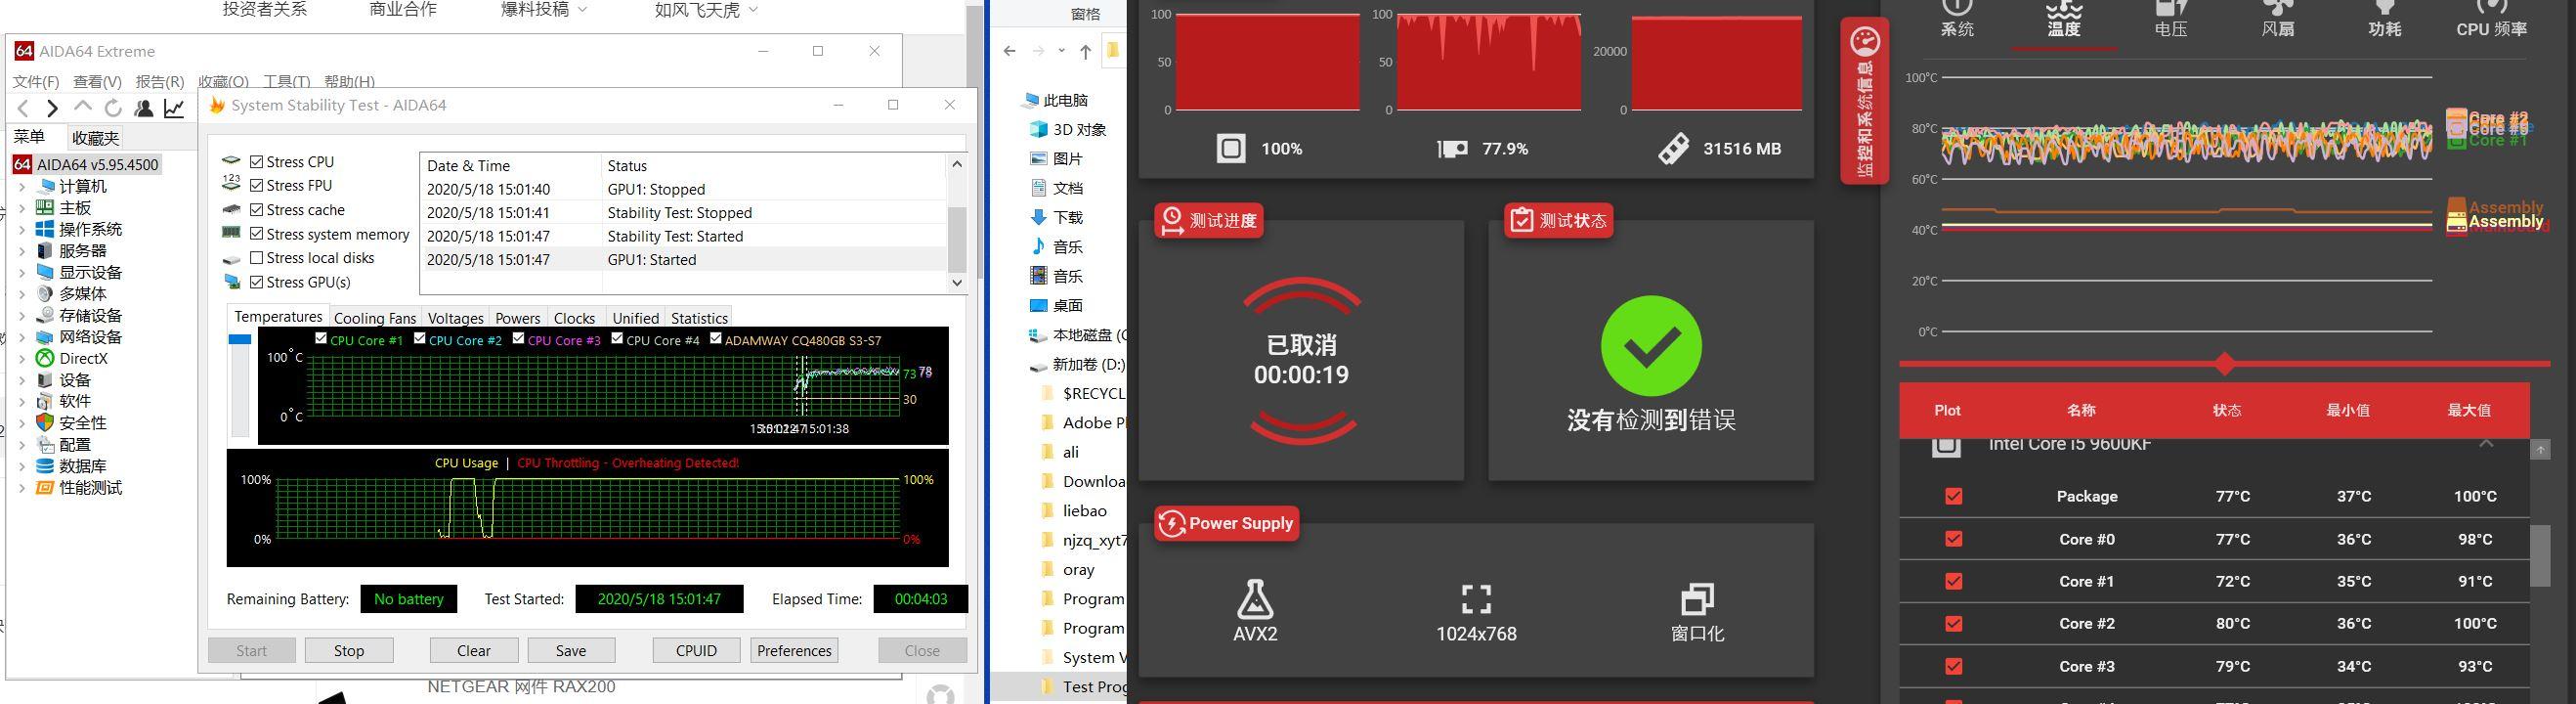Expand the 显示设备 tree node
Viewport: 2576px width, 704px height.
(22, 272)
